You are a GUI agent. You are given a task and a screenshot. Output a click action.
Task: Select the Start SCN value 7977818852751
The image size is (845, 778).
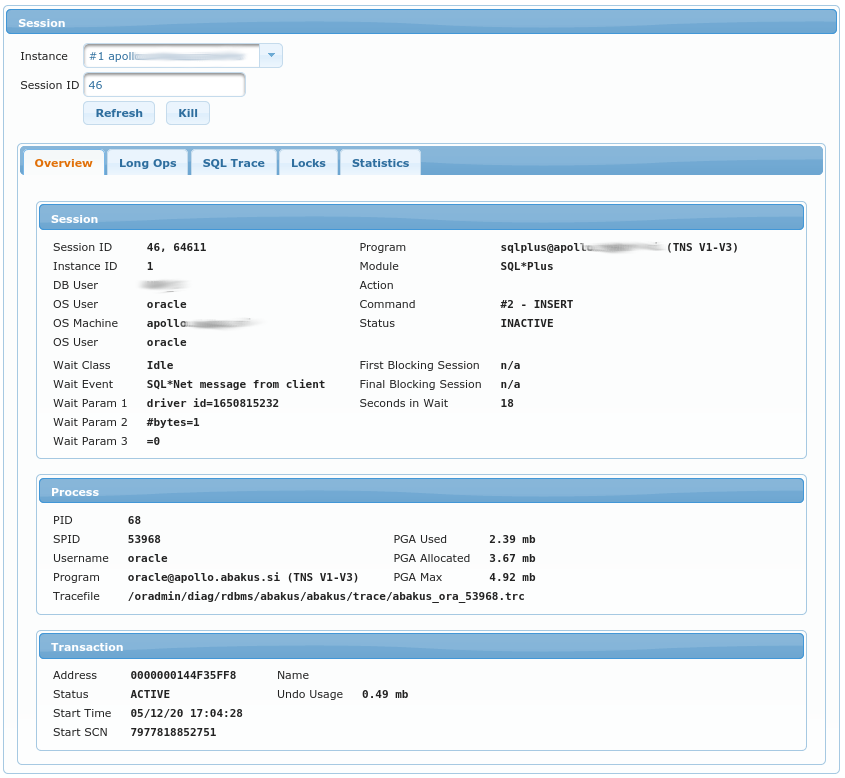tap(173, 732)
